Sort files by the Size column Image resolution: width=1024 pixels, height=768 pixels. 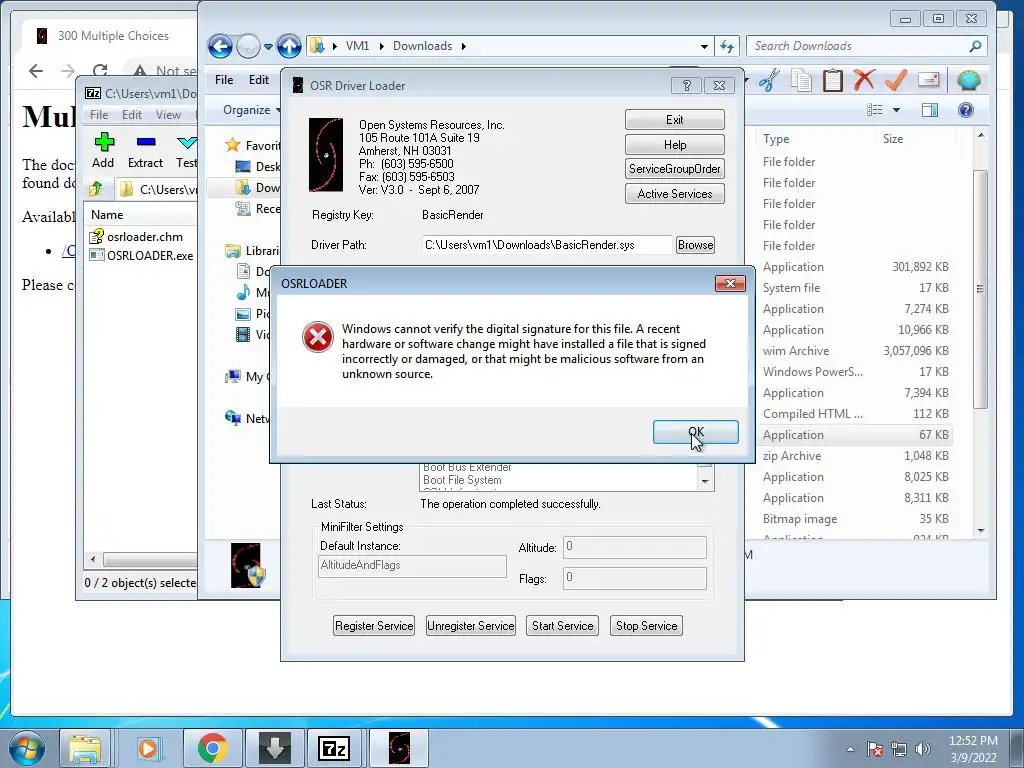915,139
